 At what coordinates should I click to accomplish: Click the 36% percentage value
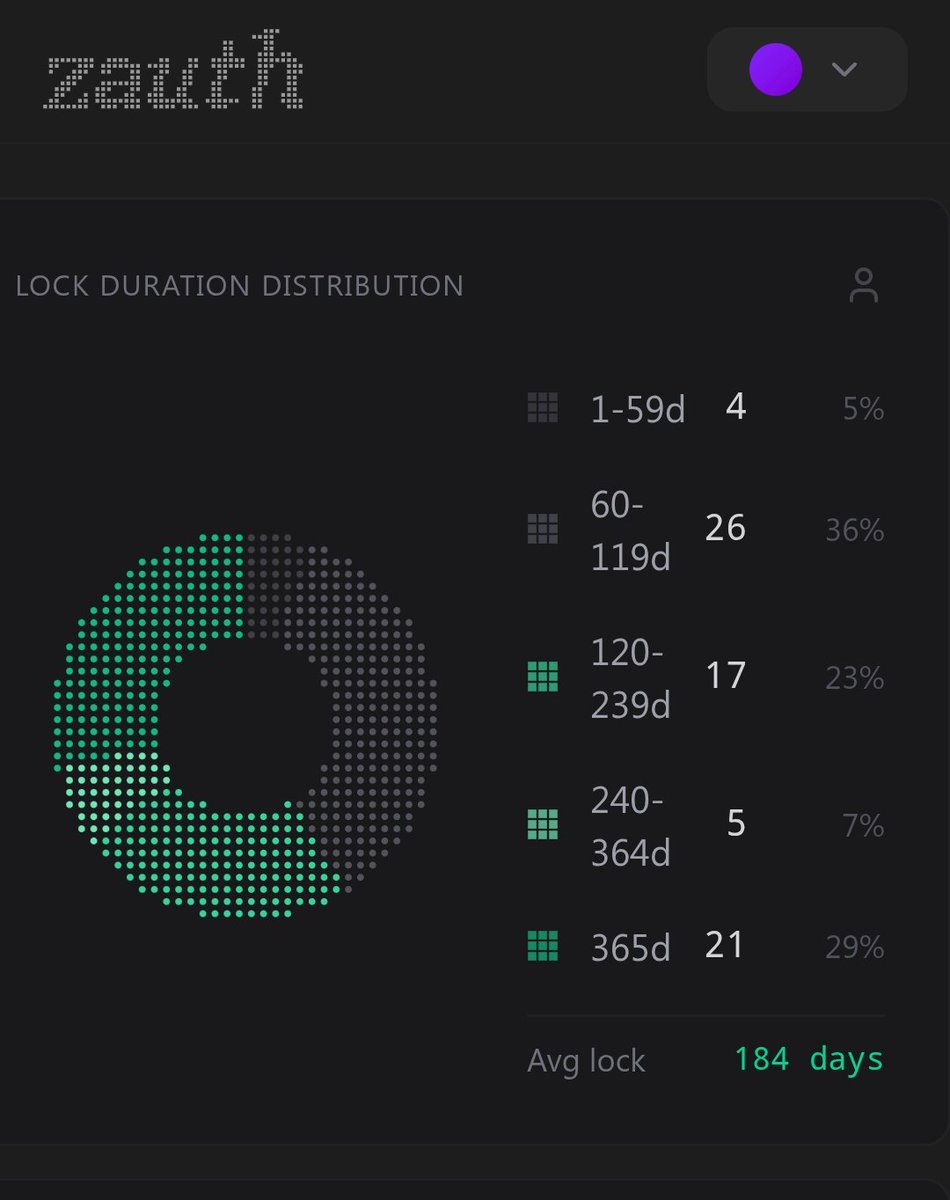point(855,530)
